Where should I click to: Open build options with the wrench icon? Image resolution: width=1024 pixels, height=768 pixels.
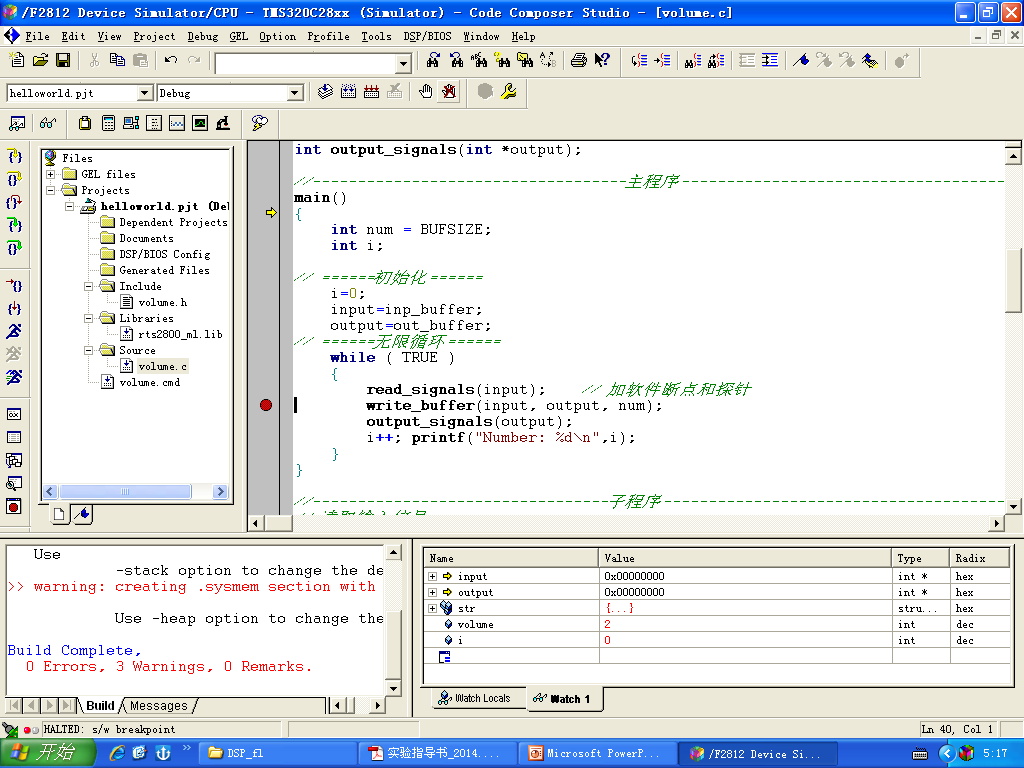pyautogui.click(x=509, y=92)
